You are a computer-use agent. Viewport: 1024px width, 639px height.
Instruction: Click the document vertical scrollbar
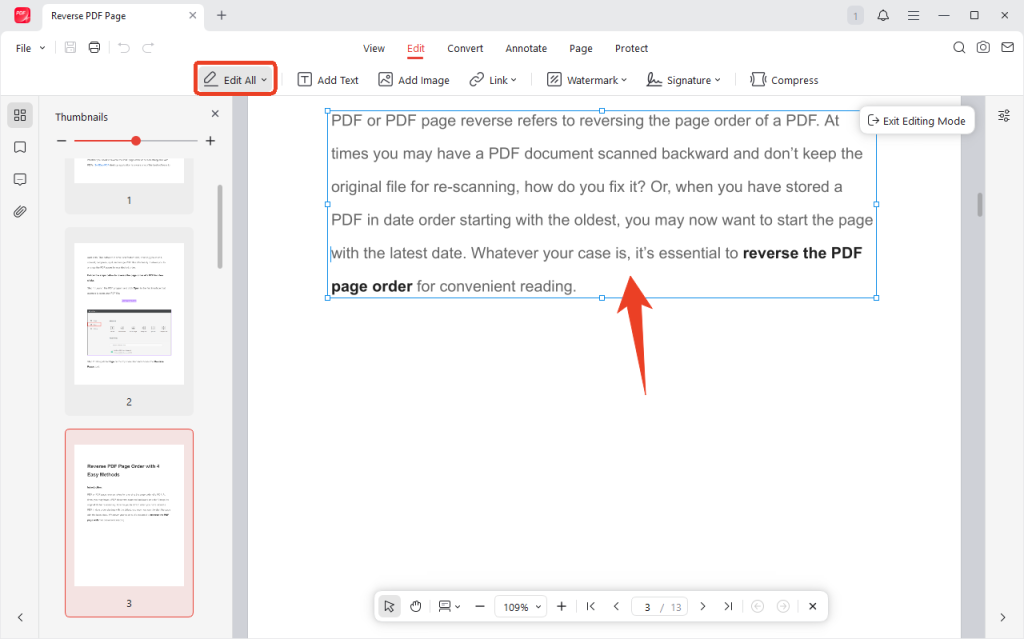980,205
